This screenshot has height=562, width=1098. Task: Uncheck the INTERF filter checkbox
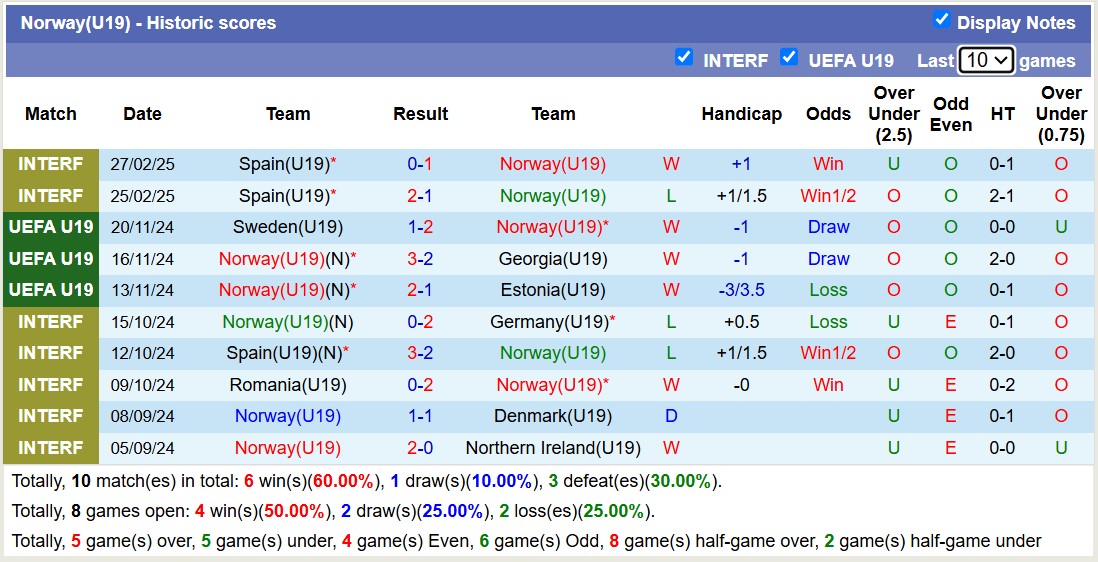click(x=684, y=57)
